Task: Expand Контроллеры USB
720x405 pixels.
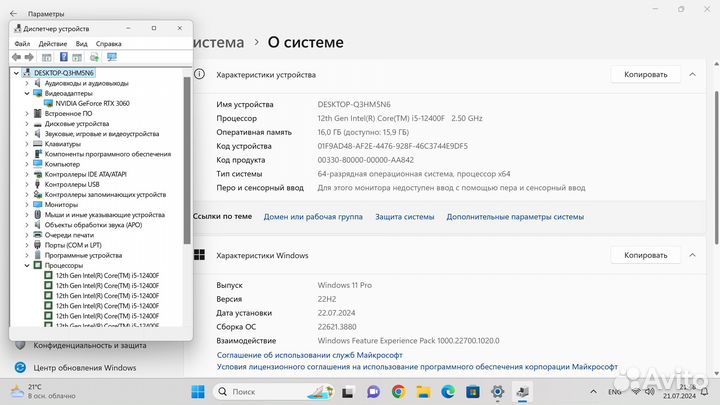Action: tap(27, 184)
